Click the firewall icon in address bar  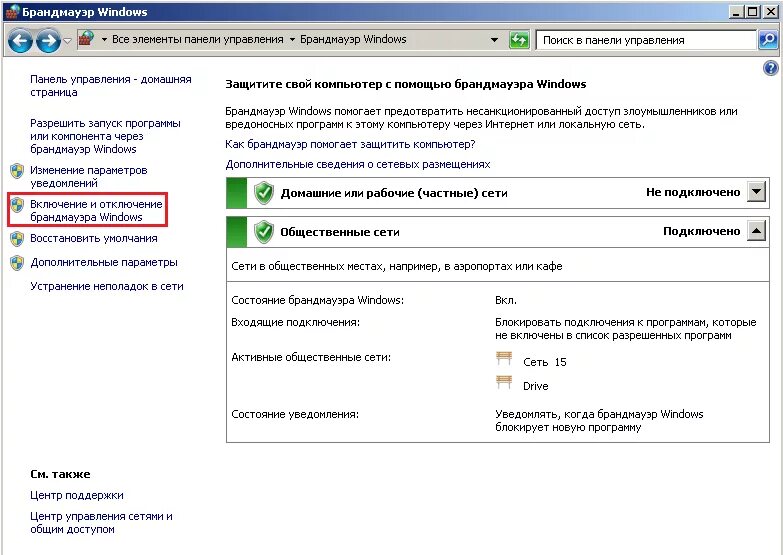86,39
